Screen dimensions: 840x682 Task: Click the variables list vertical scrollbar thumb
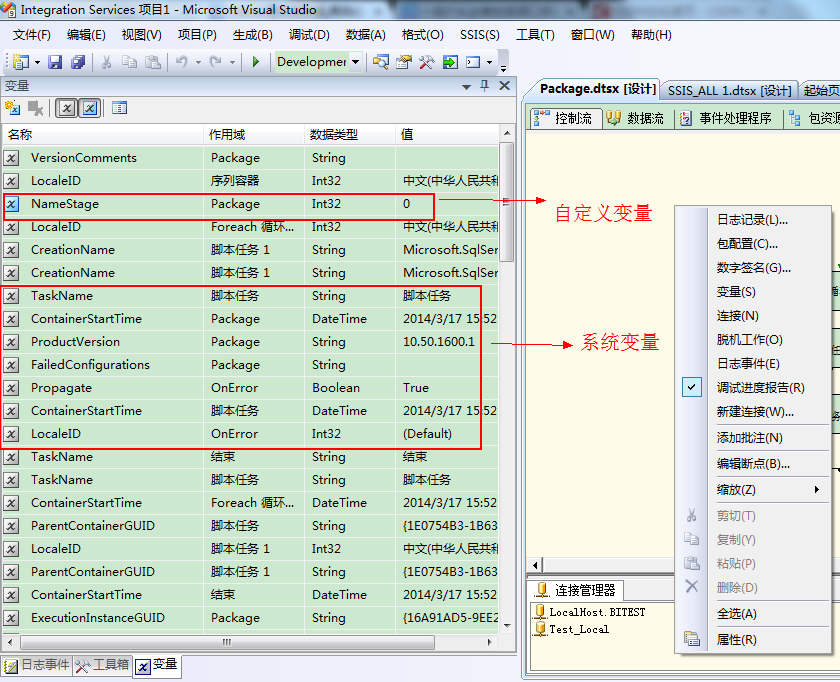(507, 202)
